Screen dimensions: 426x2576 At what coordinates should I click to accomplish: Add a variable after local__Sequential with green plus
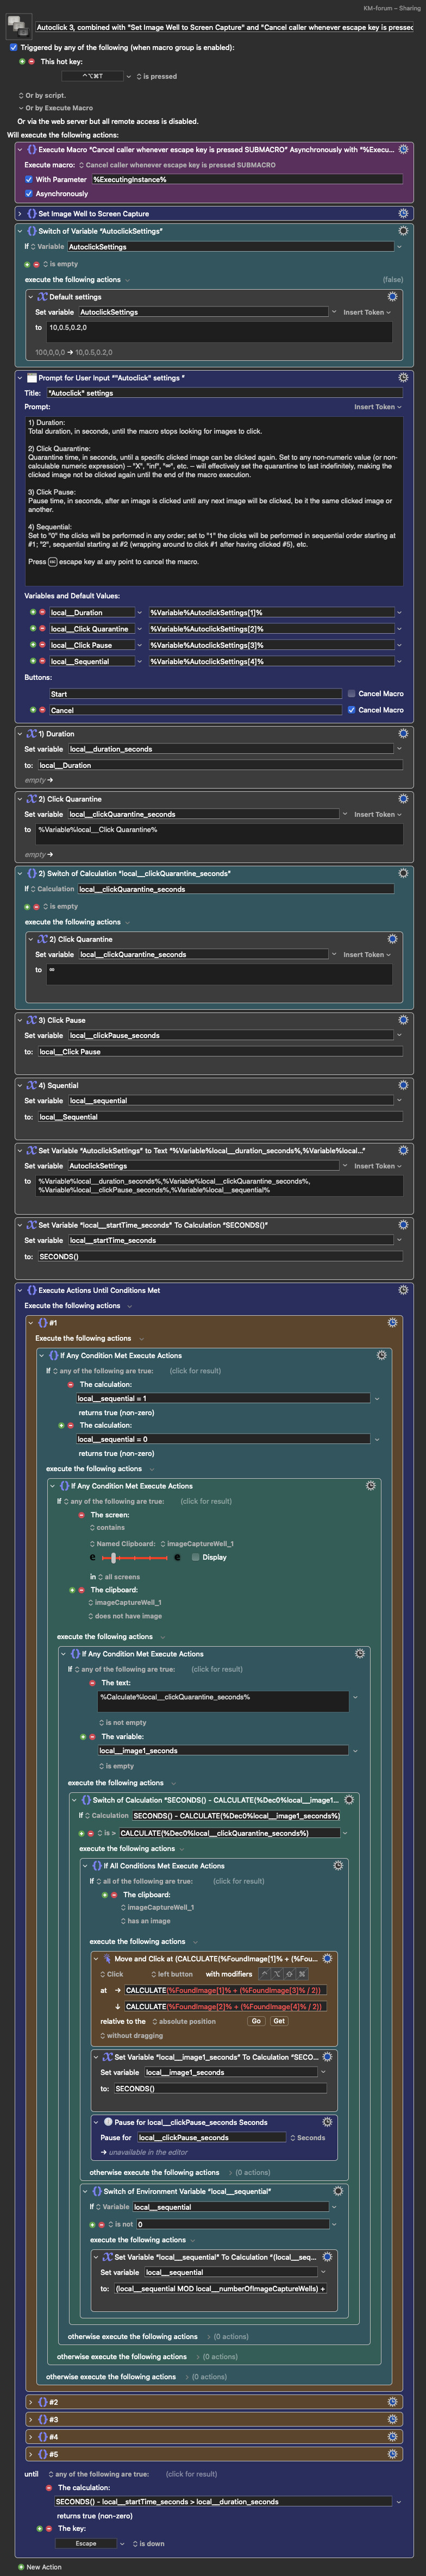pyautogui.click(x=33, y=661)
